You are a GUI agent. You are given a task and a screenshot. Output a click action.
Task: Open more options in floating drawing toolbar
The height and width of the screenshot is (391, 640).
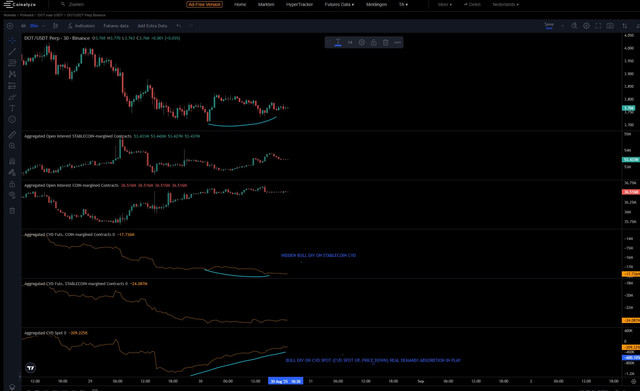(x=398, y=42)
